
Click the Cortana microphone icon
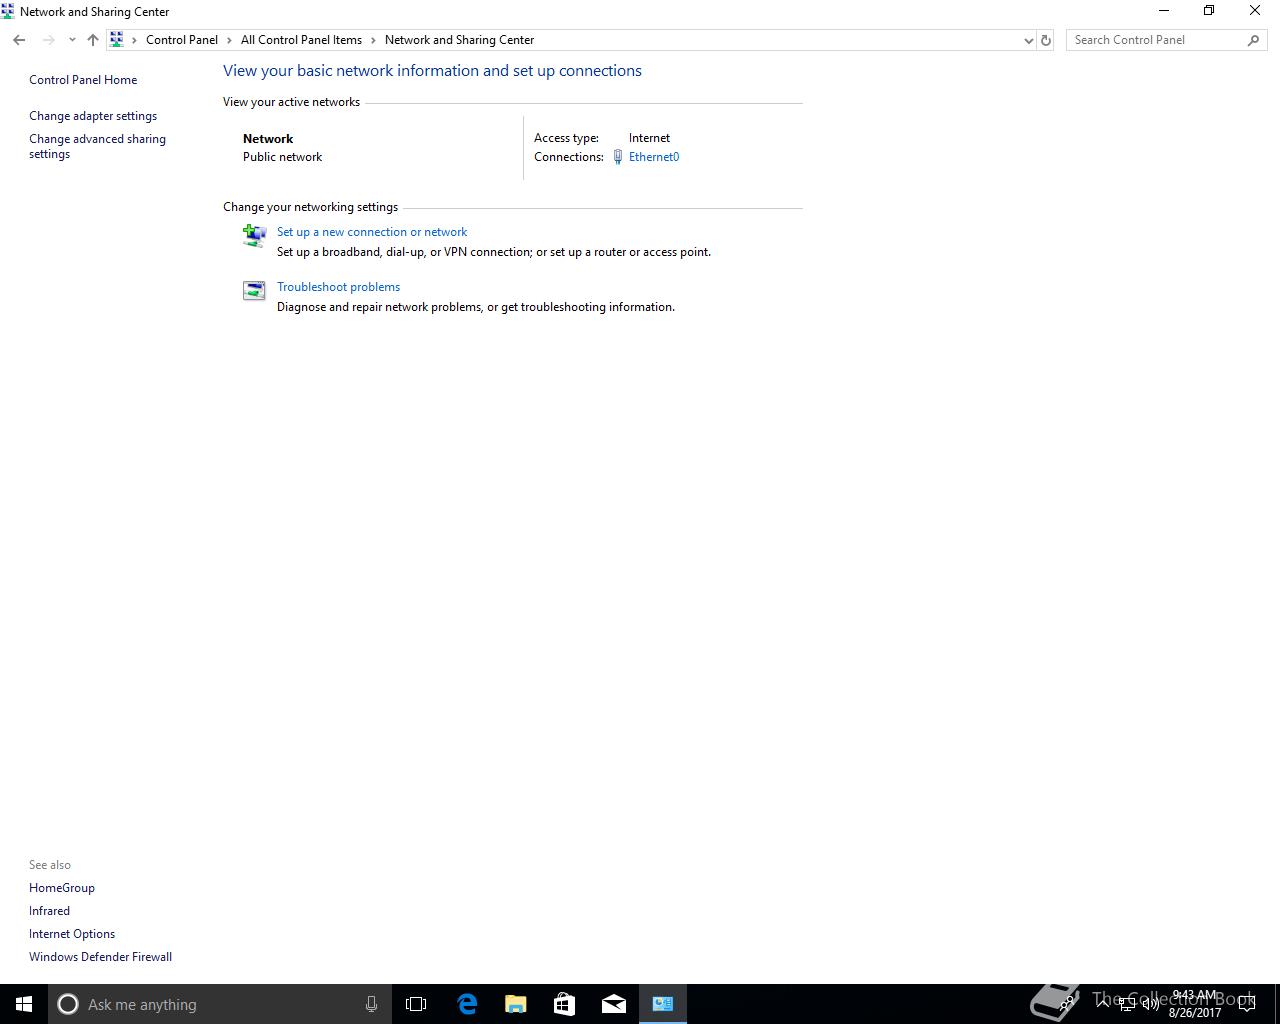[x=371, y=1004]
